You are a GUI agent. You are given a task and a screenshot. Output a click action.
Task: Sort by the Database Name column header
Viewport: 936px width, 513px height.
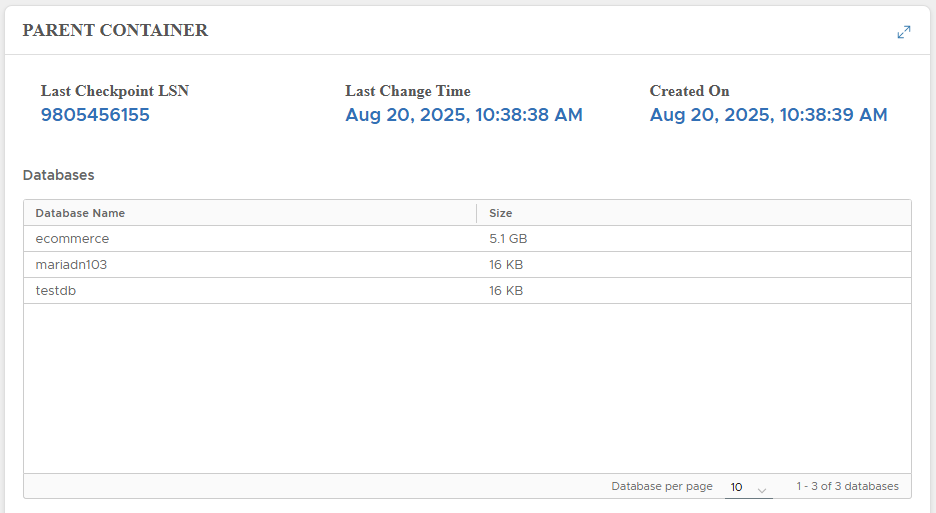tap(80, 213)
